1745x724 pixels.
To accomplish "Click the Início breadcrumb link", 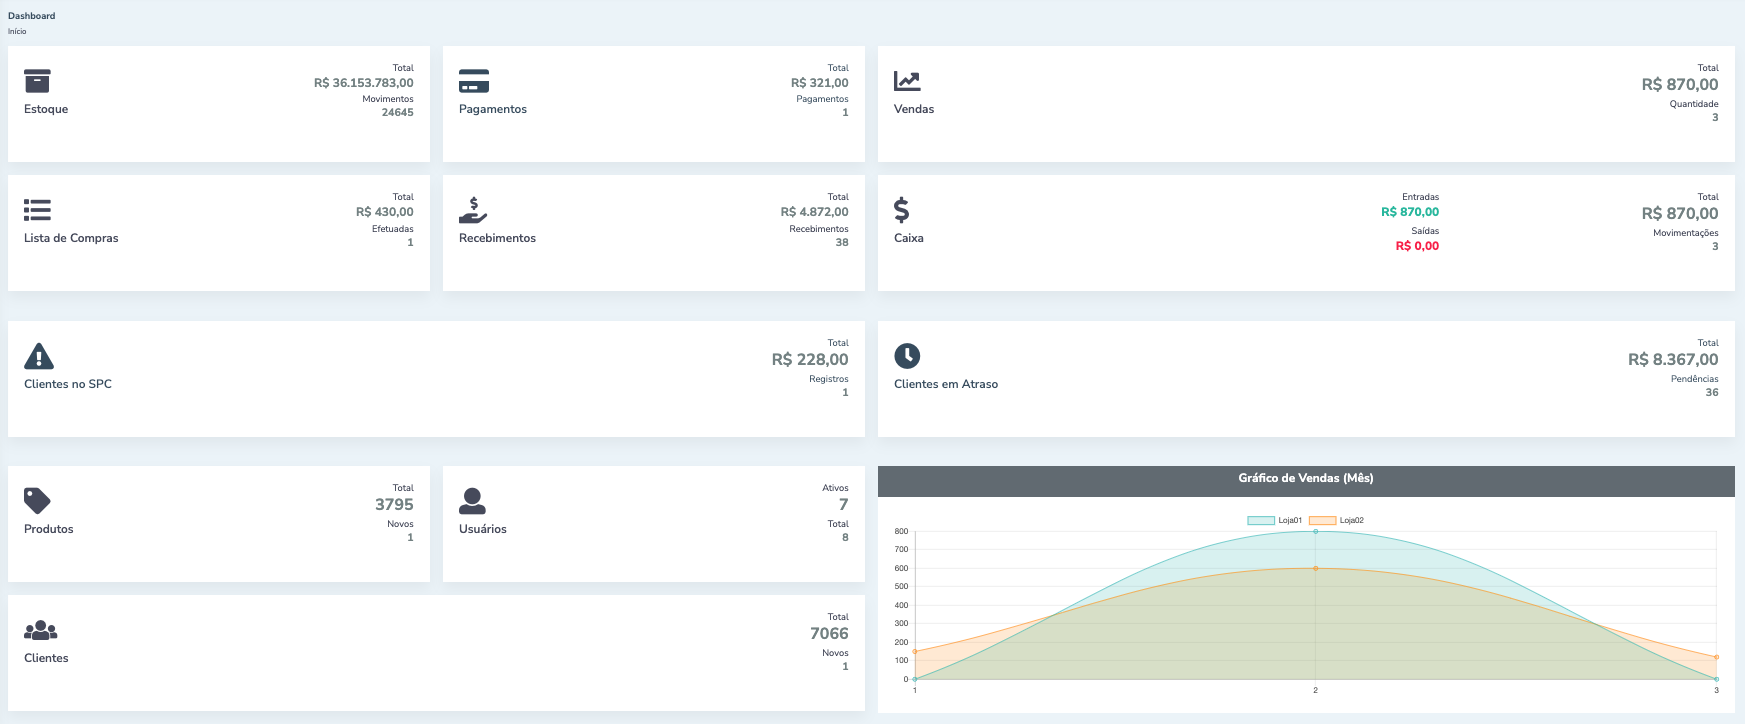I will click(17, 32).
